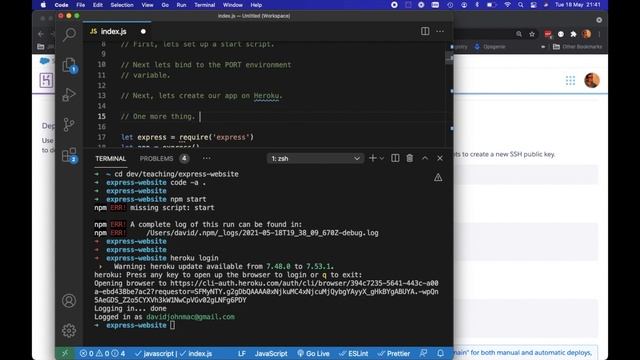Open the browser zoom search icon
This screenshot has width=640, height=360.
click(x=519, y=34)
